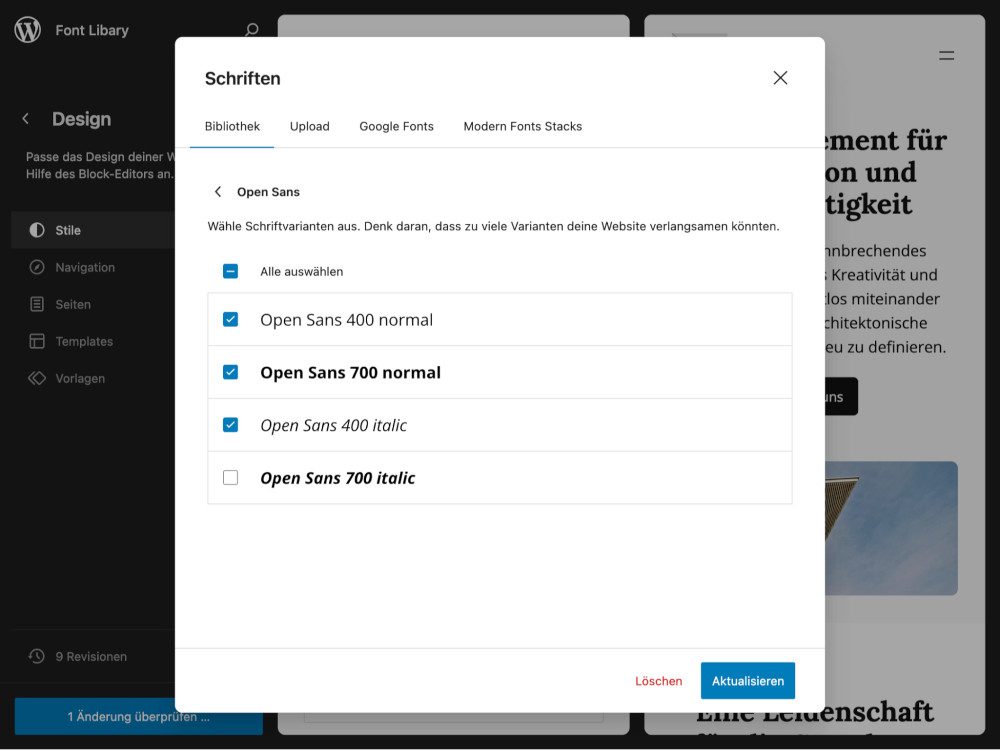The height and width of the screenshot is (750, 1000).
Task: Switch to the Google Fonts tab
Action: [396, 126]
